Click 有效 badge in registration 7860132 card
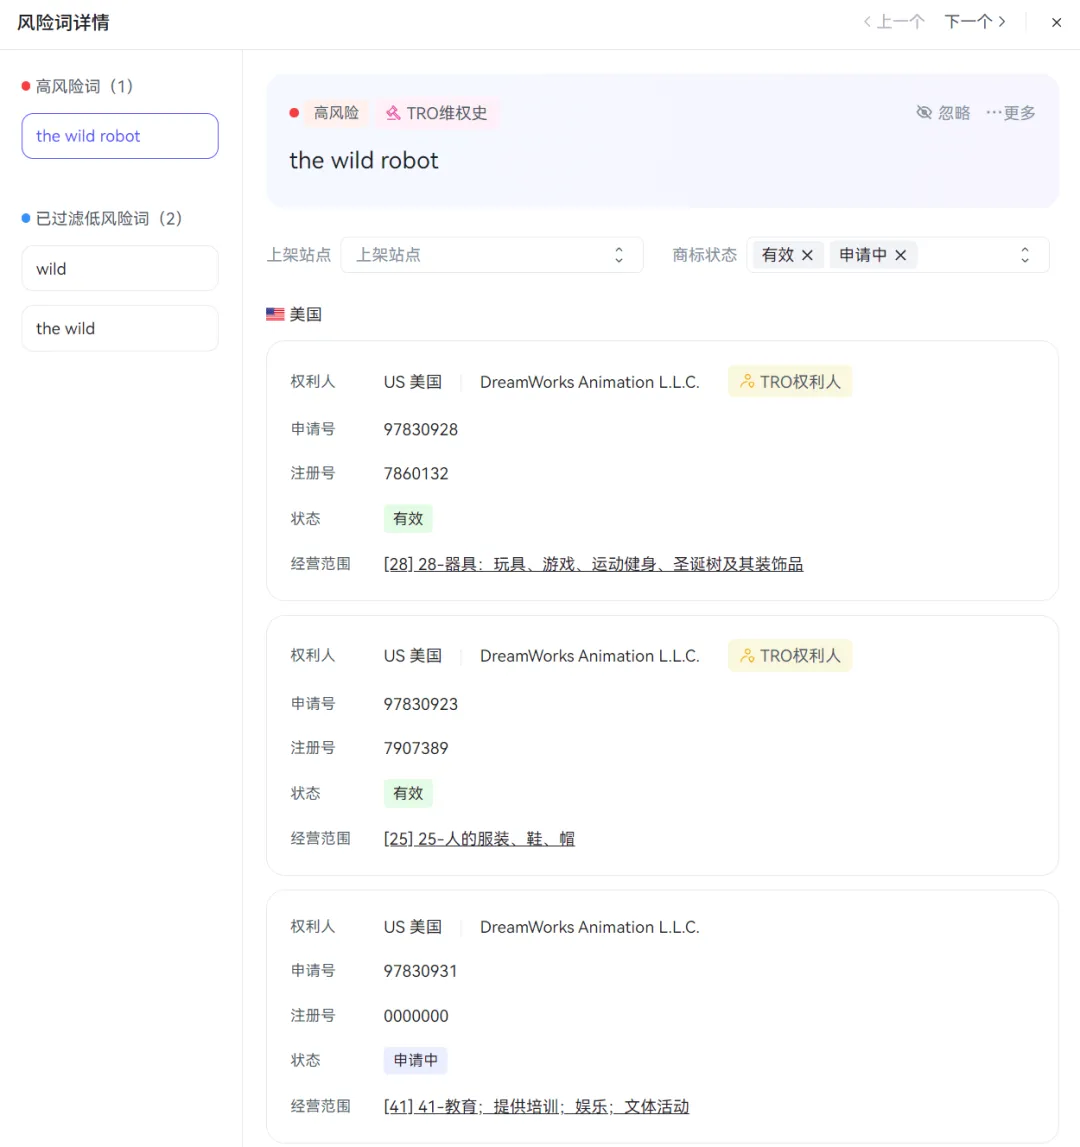Screen dimensions: 1080x1147 (408, 519)
